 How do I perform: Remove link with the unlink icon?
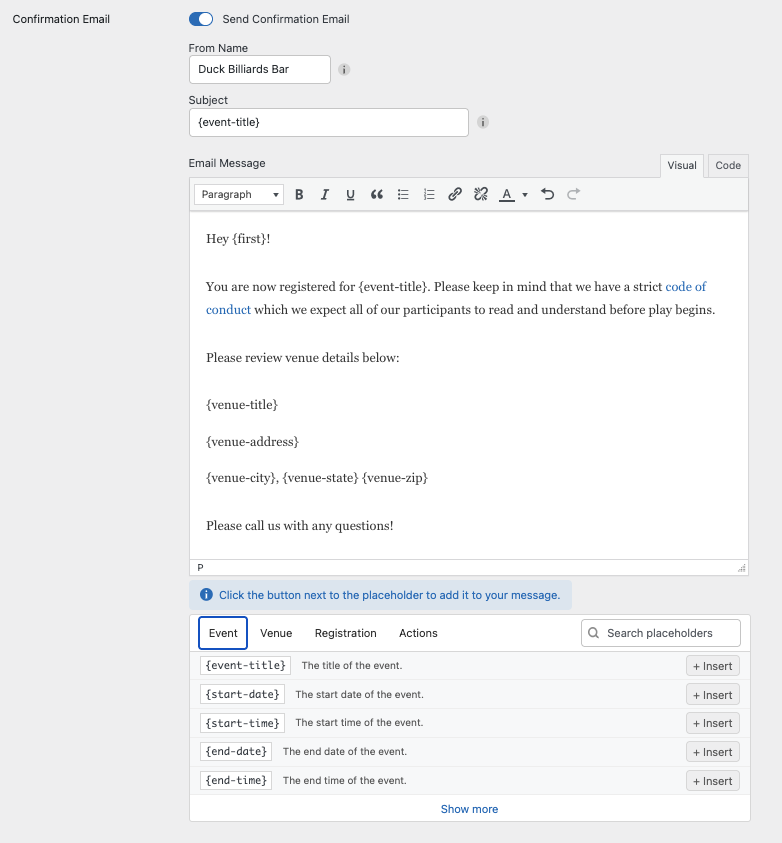pos(480,195)
